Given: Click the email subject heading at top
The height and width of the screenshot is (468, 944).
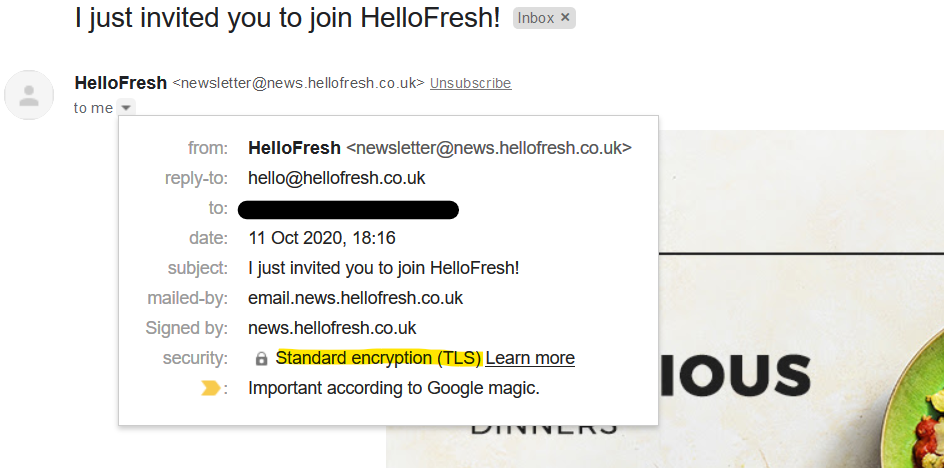Looking at the screenshot, I should pyautogui.click(x=287, y=17).
